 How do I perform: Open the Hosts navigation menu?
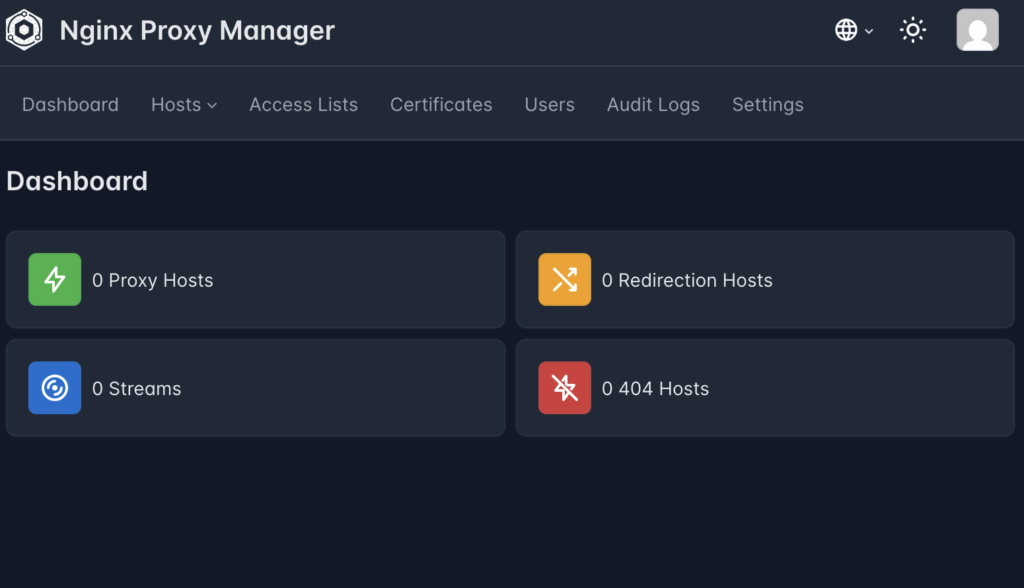(x=176, y=105)
